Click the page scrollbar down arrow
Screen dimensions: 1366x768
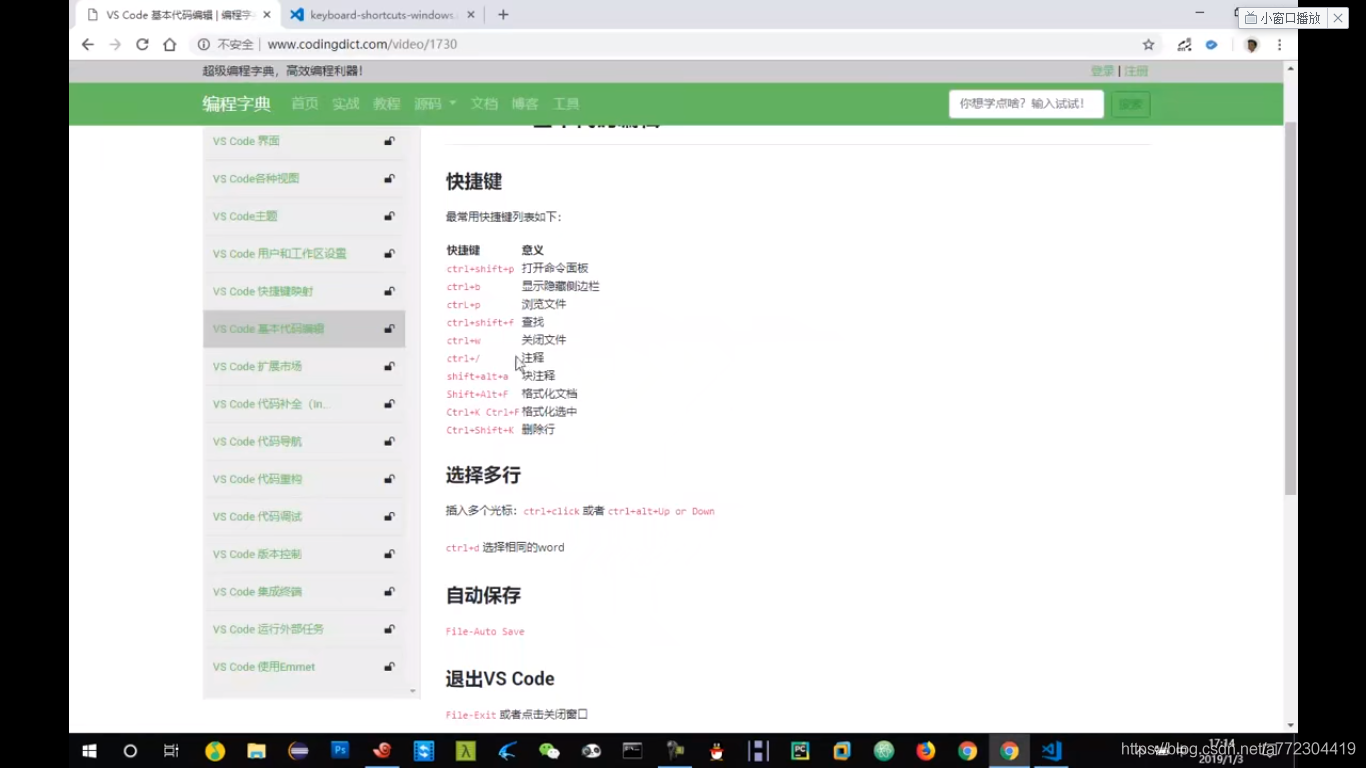pyautogui.click(x=1290, y=725)
